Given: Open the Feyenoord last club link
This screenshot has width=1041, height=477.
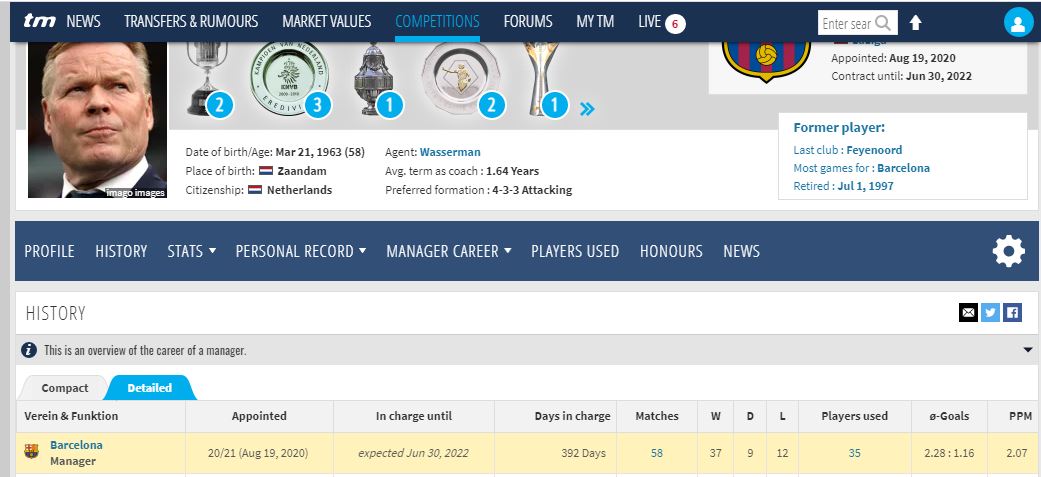Looking at the screenshot, I should (874, 150).
